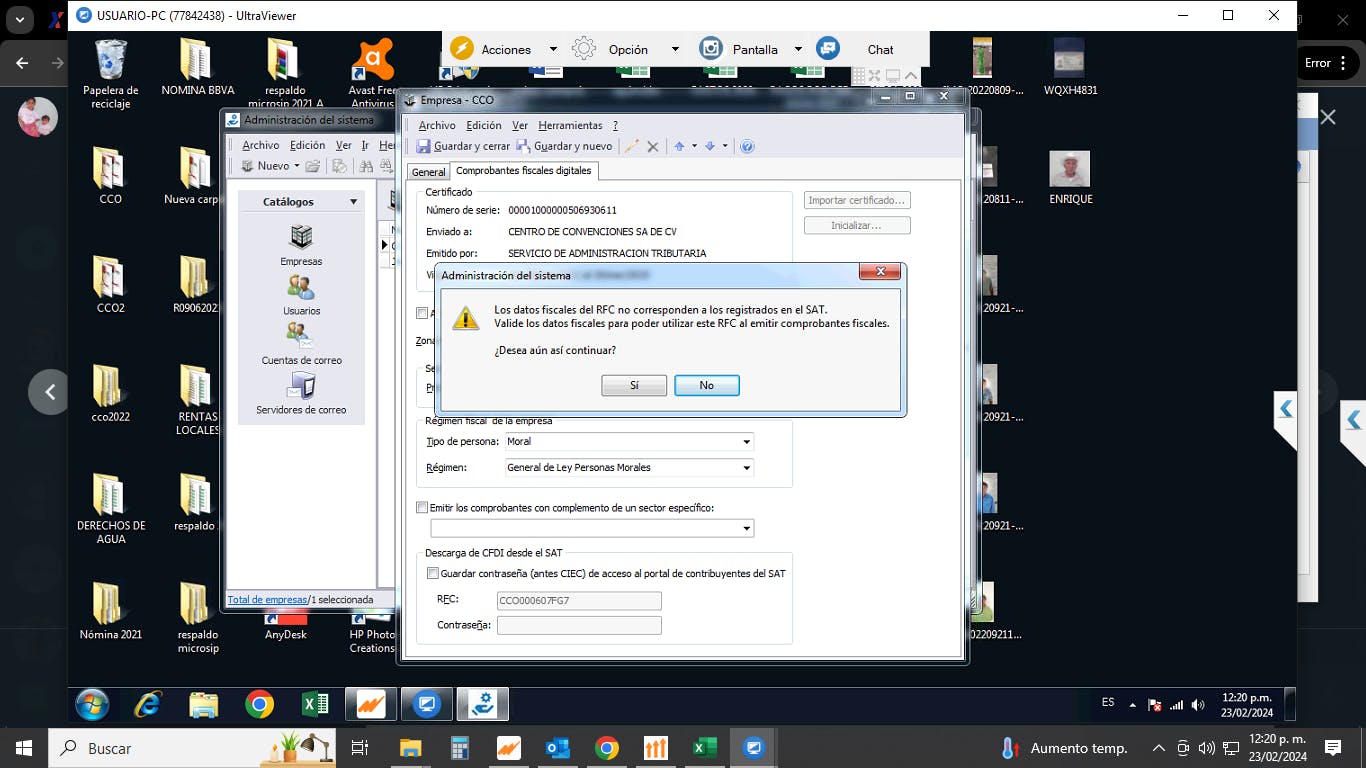Open local Windows notification center icon

[1333, 748]
